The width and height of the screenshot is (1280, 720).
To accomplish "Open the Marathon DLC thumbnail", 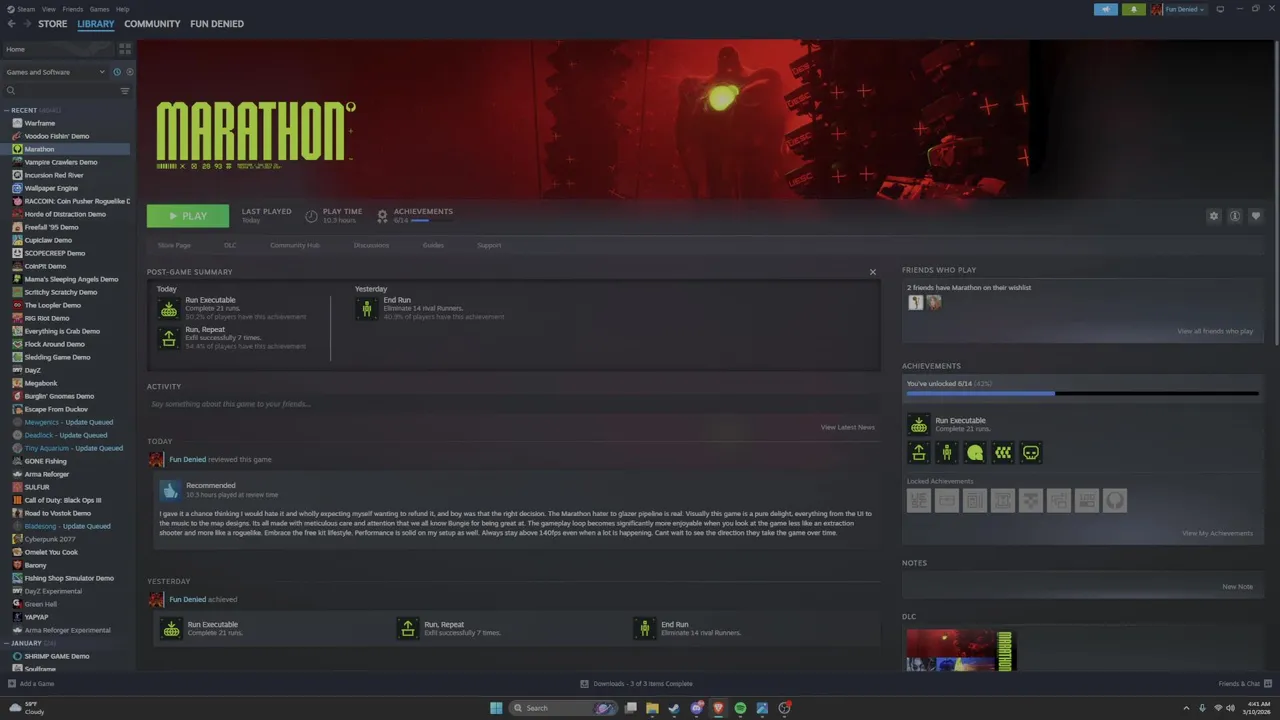I will 960,651.
